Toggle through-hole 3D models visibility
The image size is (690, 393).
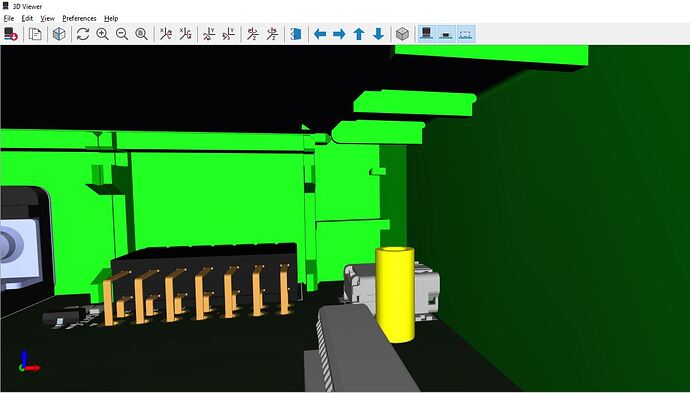coord(426,34)
